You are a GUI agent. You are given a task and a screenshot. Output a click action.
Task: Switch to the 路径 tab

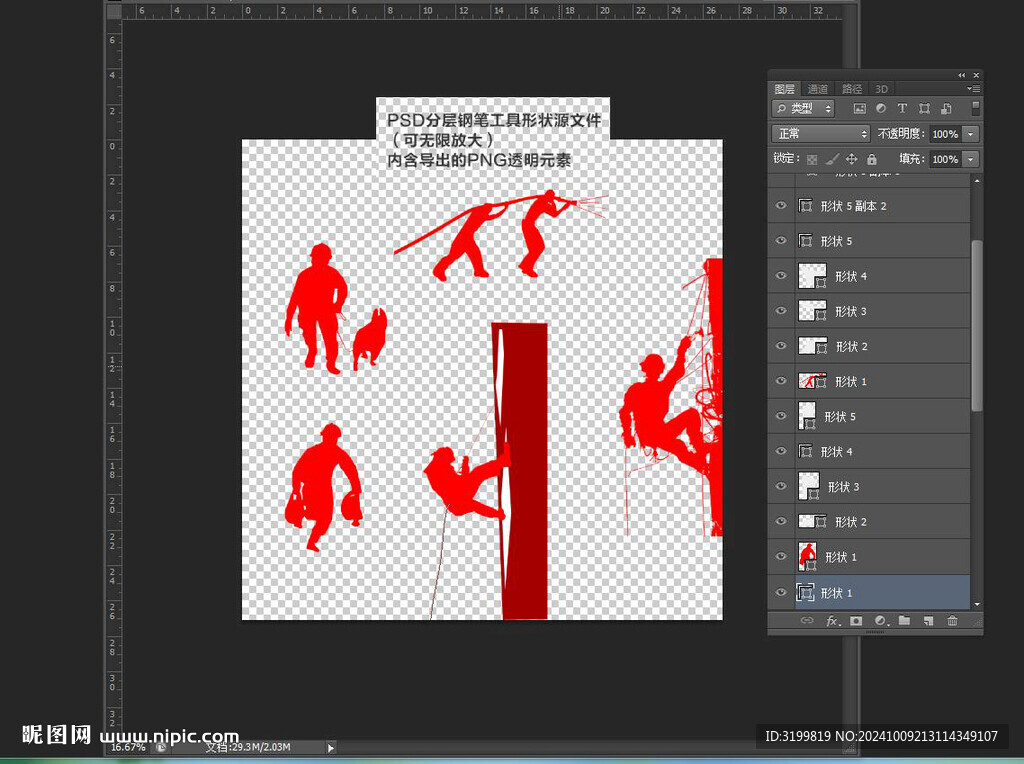pyautogui.click(x=851, y=89)
